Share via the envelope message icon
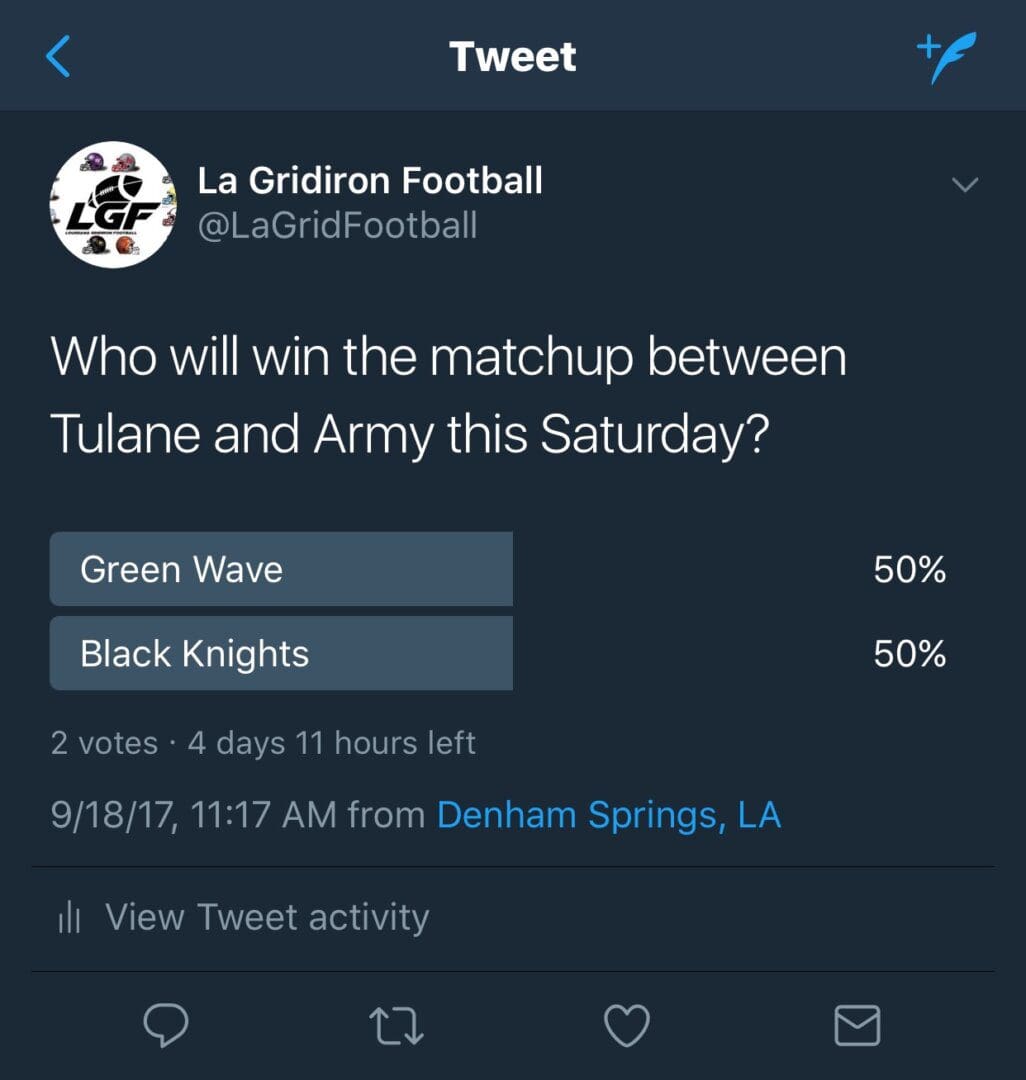This screenshot has height=1080, width=1026. pyautogui.click(x=857, y=1026)
